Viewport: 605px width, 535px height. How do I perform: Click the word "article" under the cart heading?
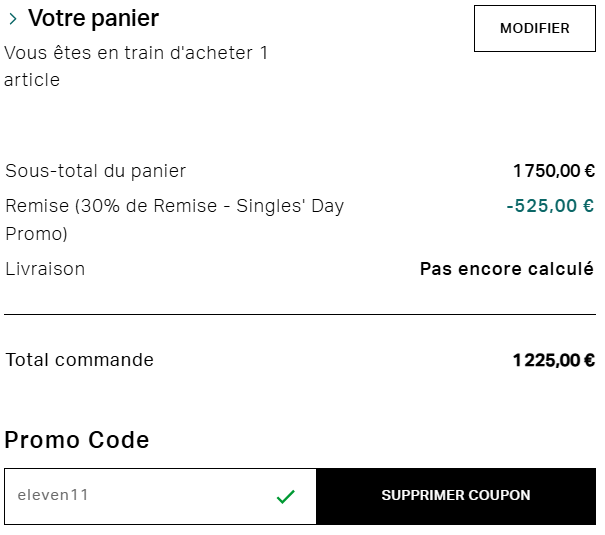coord(32,80)
